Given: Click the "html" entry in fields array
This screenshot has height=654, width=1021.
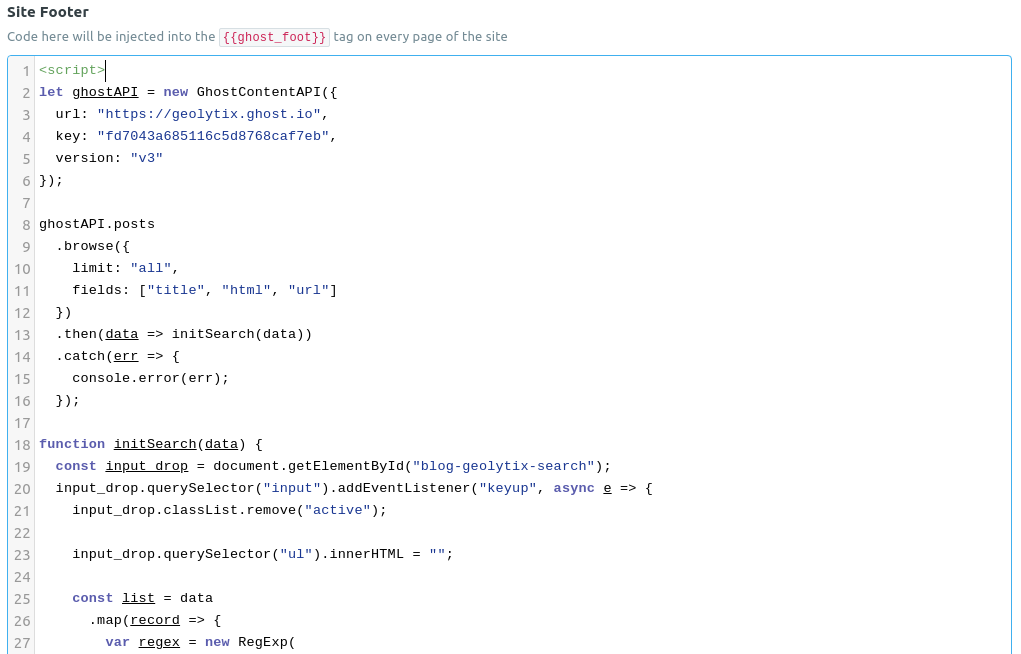Looking at the screenshot, I should [246, 290].
